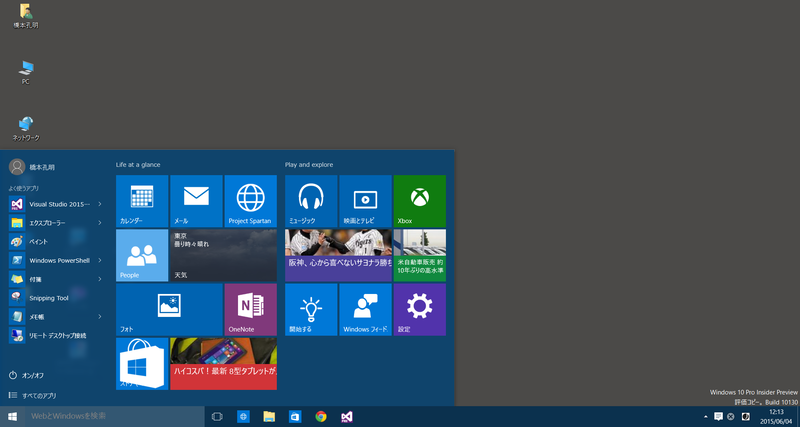
Task: Open the フォト photos tile
Action: coord(169,310)
